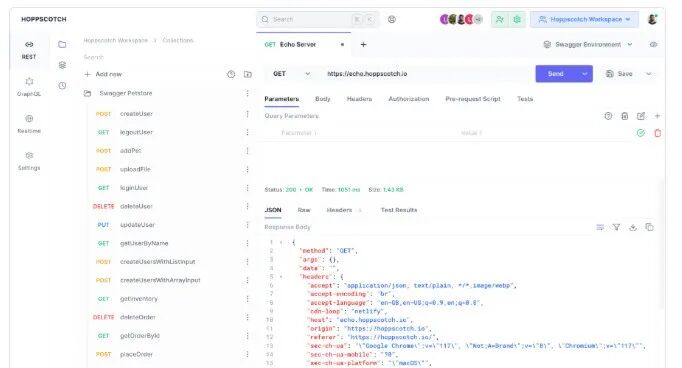
Task: Toggle environment preview eye icon
Action: 653,44
